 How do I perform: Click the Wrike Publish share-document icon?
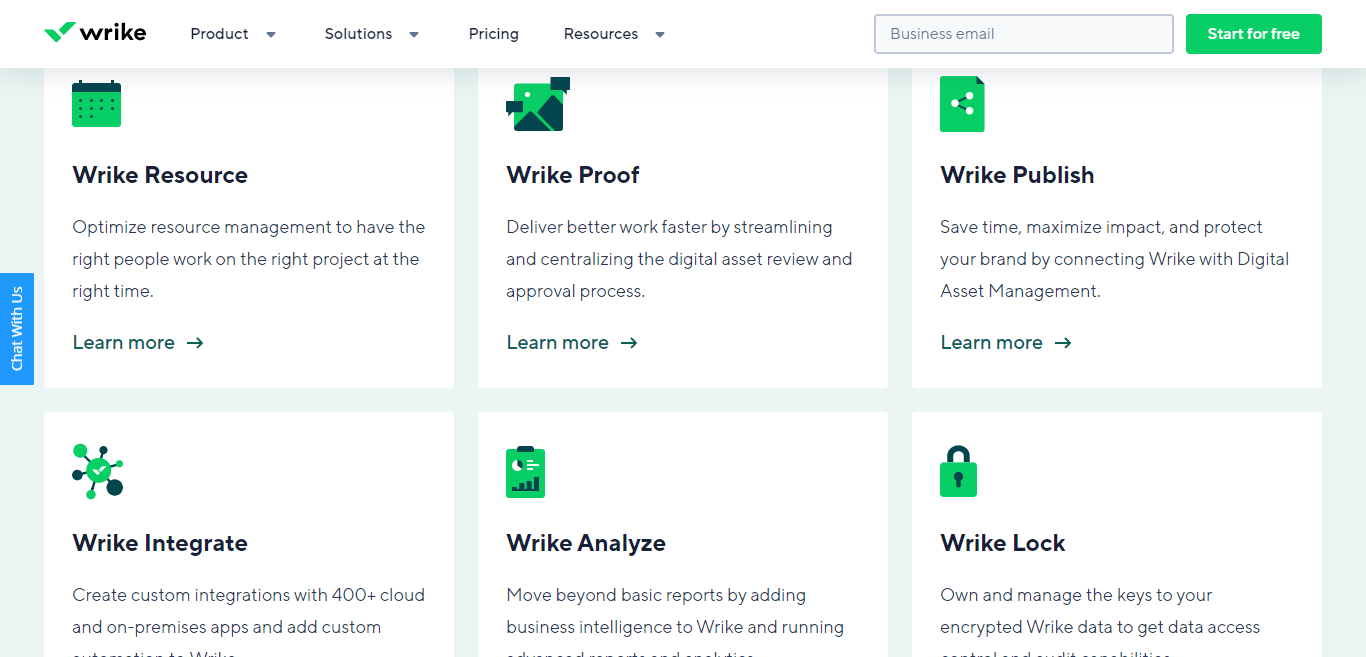(x=962, y=104)
